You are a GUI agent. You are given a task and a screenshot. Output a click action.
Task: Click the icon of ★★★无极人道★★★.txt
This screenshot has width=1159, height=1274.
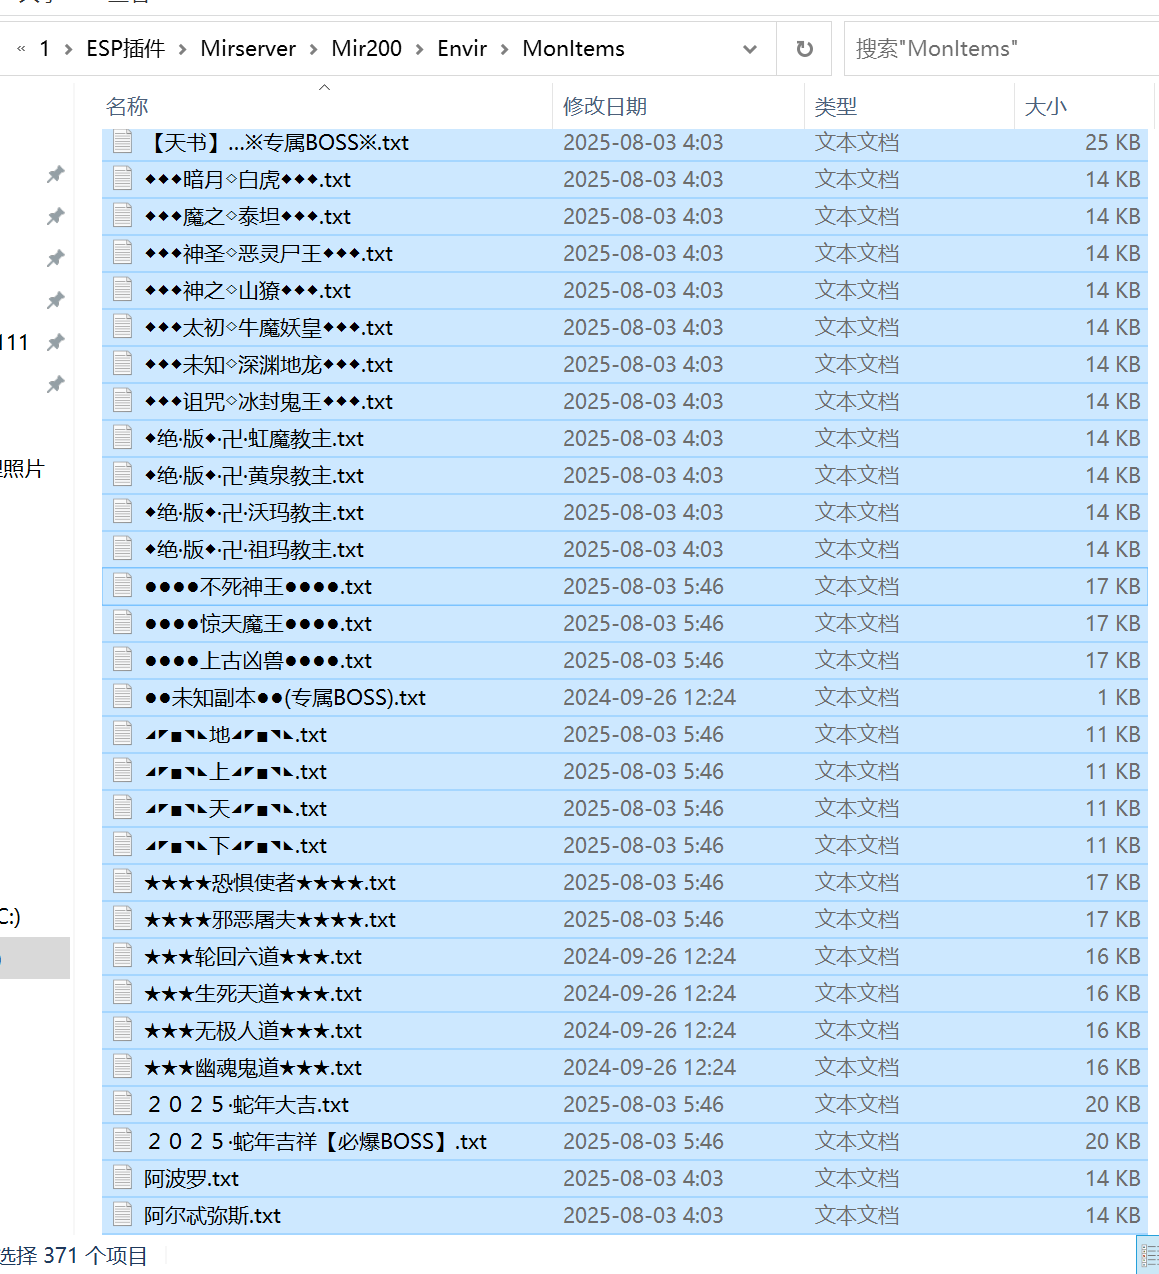tap(123, 1029)
